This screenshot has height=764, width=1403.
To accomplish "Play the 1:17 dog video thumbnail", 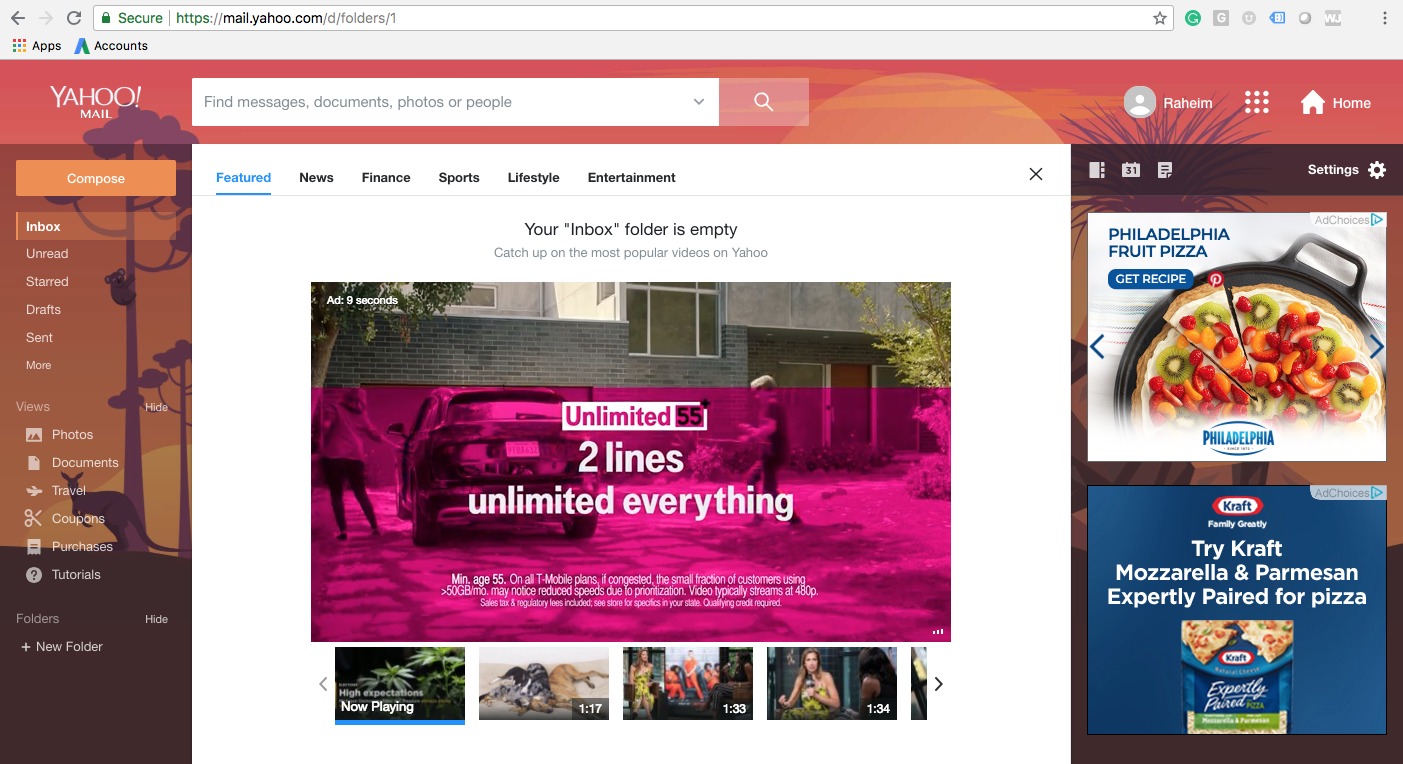I will point(544,684).
